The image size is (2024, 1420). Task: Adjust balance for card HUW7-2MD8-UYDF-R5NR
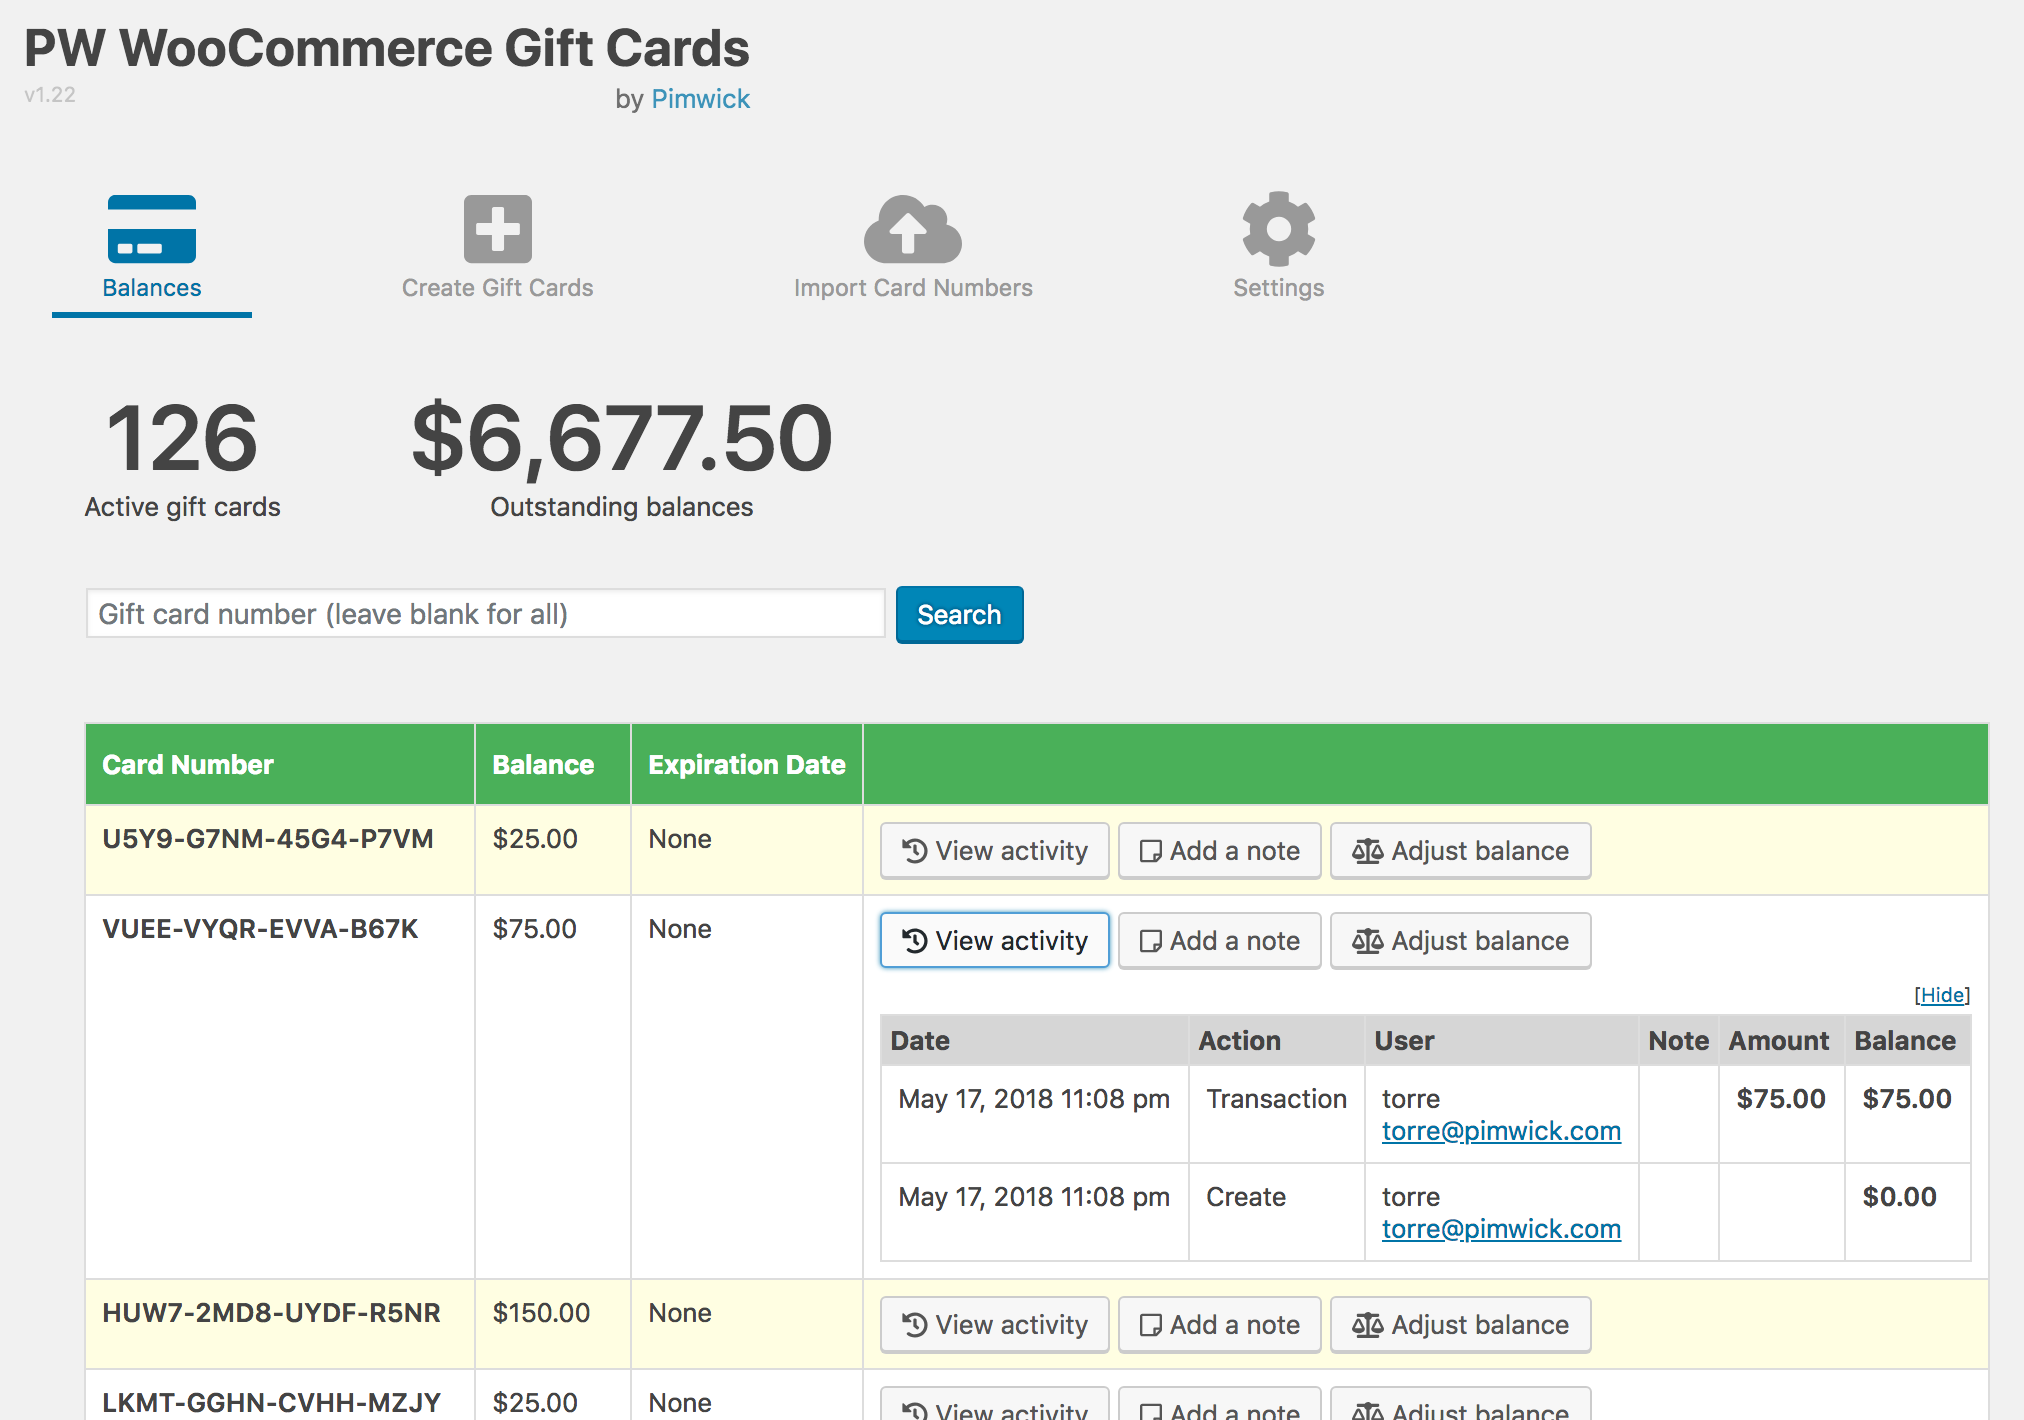tap(1460, 1325)
